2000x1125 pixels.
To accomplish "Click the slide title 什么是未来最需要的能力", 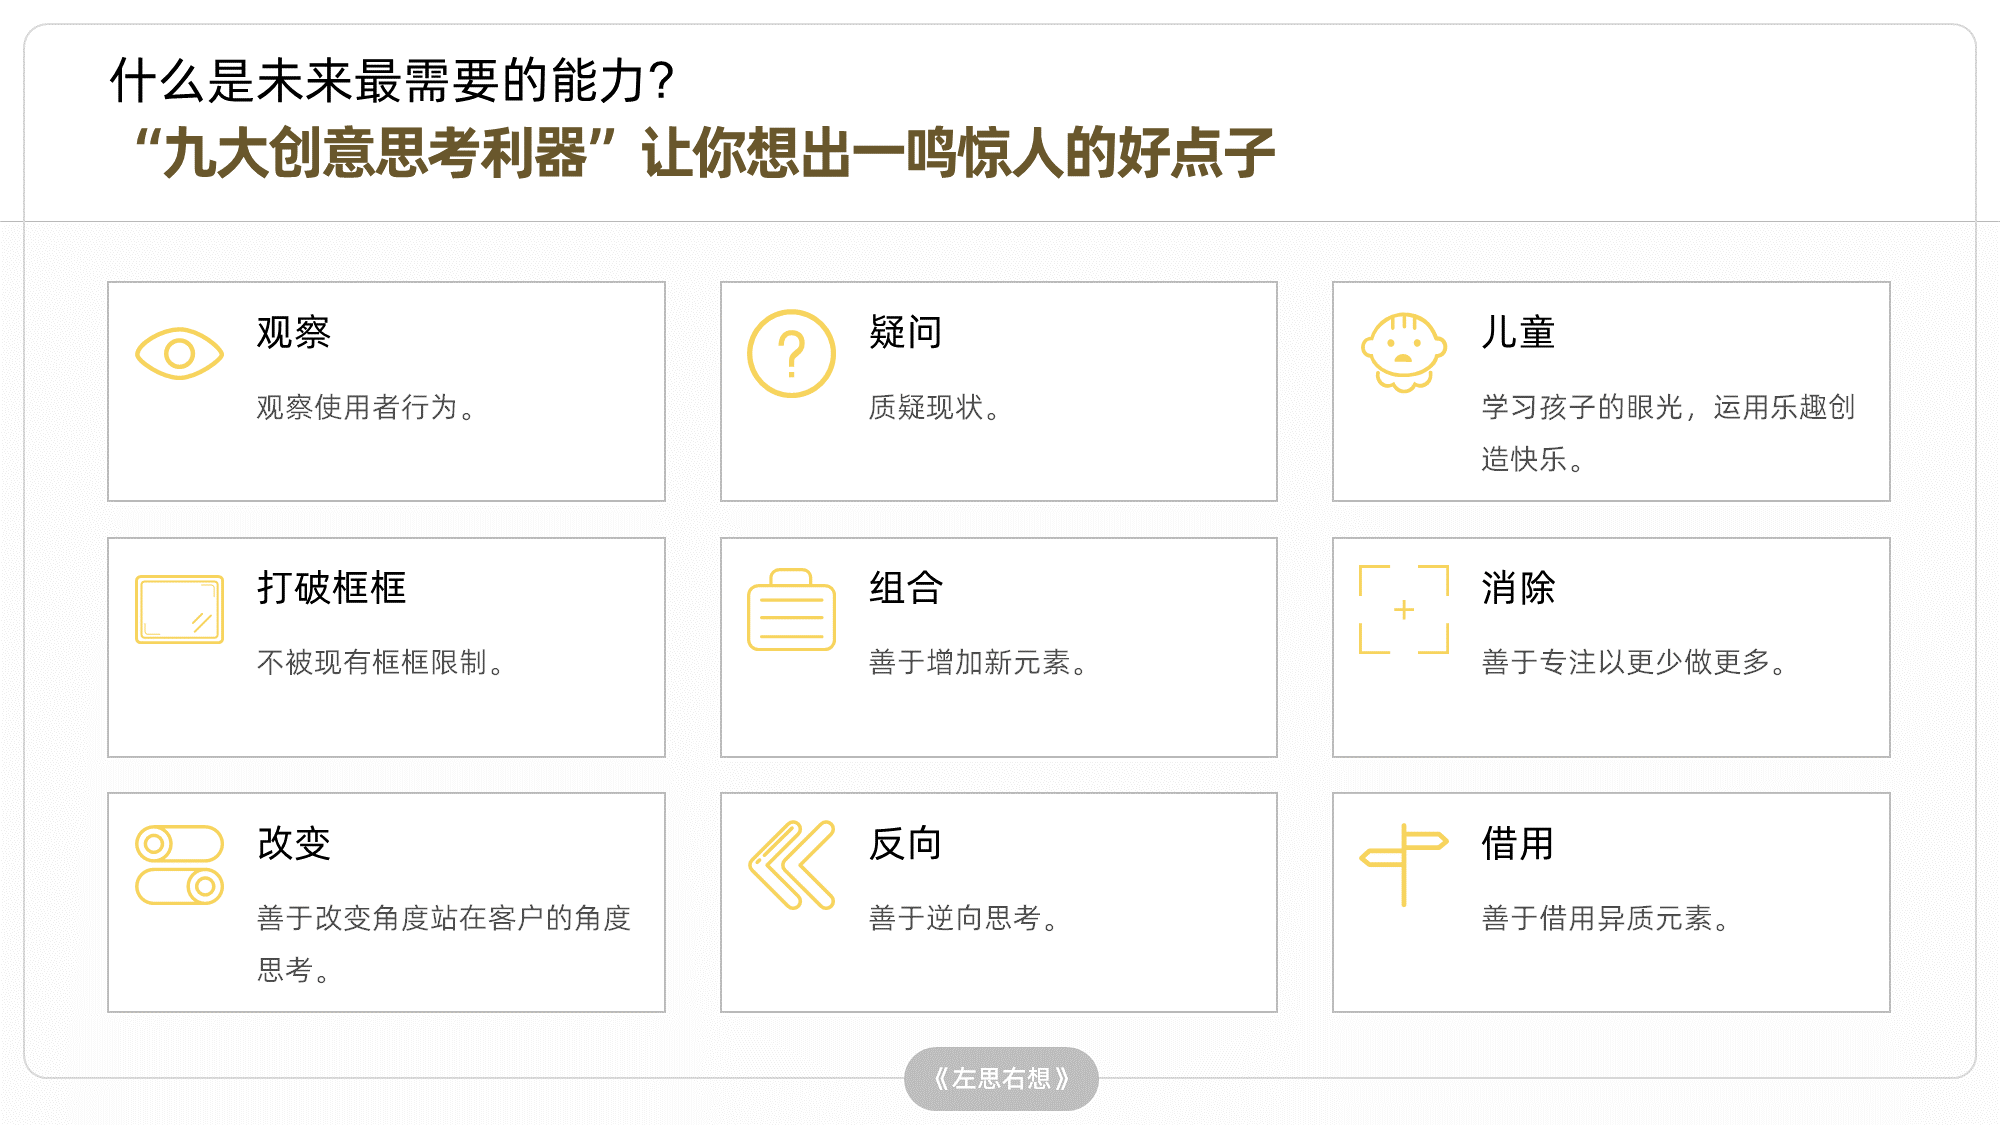I will point(392,81).
